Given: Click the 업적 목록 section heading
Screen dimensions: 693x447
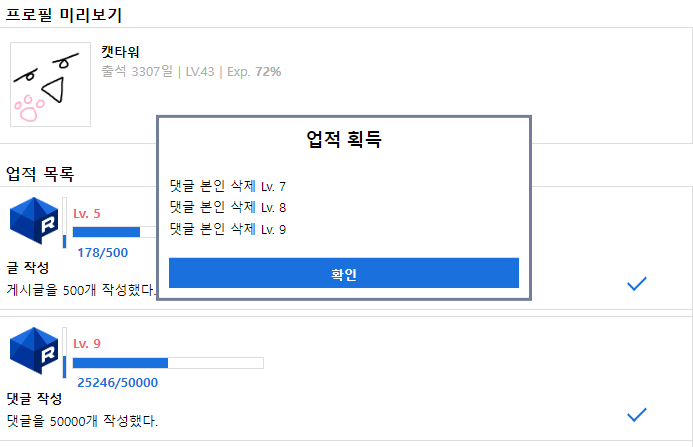Looking at the screenshot, I should [x=40, y=174].
